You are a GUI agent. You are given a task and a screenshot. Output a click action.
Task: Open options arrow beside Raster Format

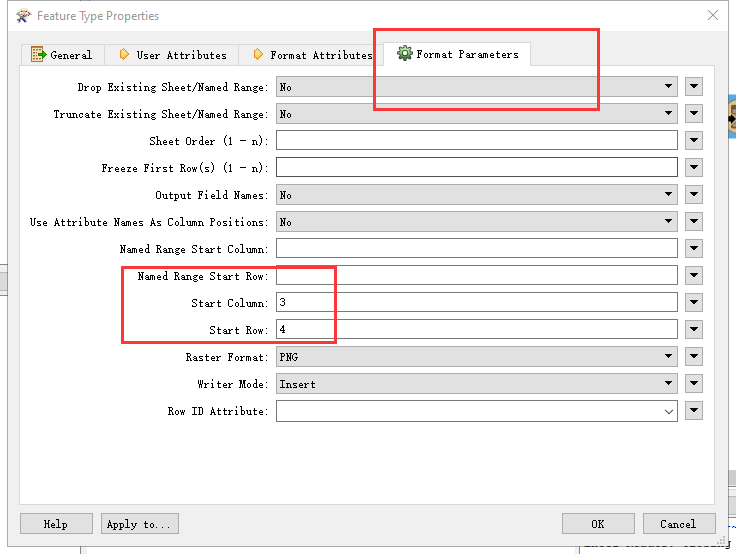694,356
